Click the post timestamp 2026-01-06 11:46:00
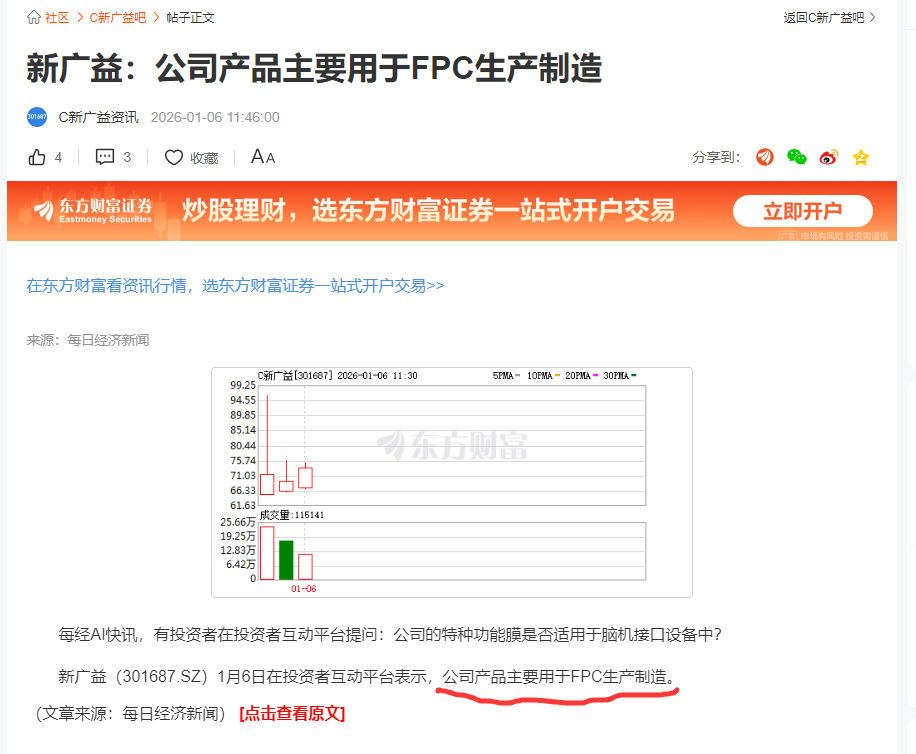Image resolution: width=916 pixels, height=754 pixels. click(x=215, y=117)
